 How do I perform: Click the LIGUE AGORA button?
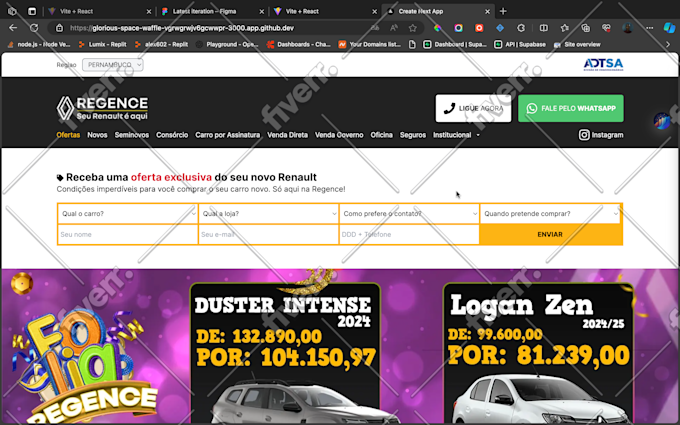473,108
